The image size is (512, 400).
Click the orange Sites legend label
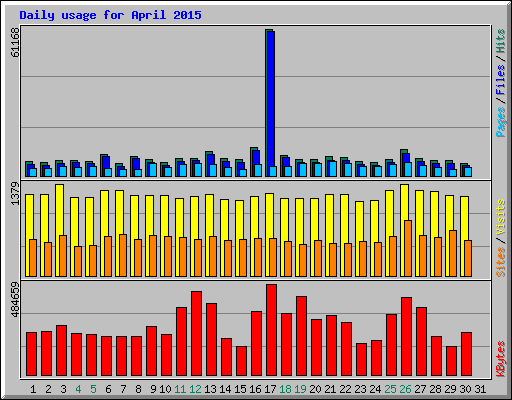(x=501, y=262)
